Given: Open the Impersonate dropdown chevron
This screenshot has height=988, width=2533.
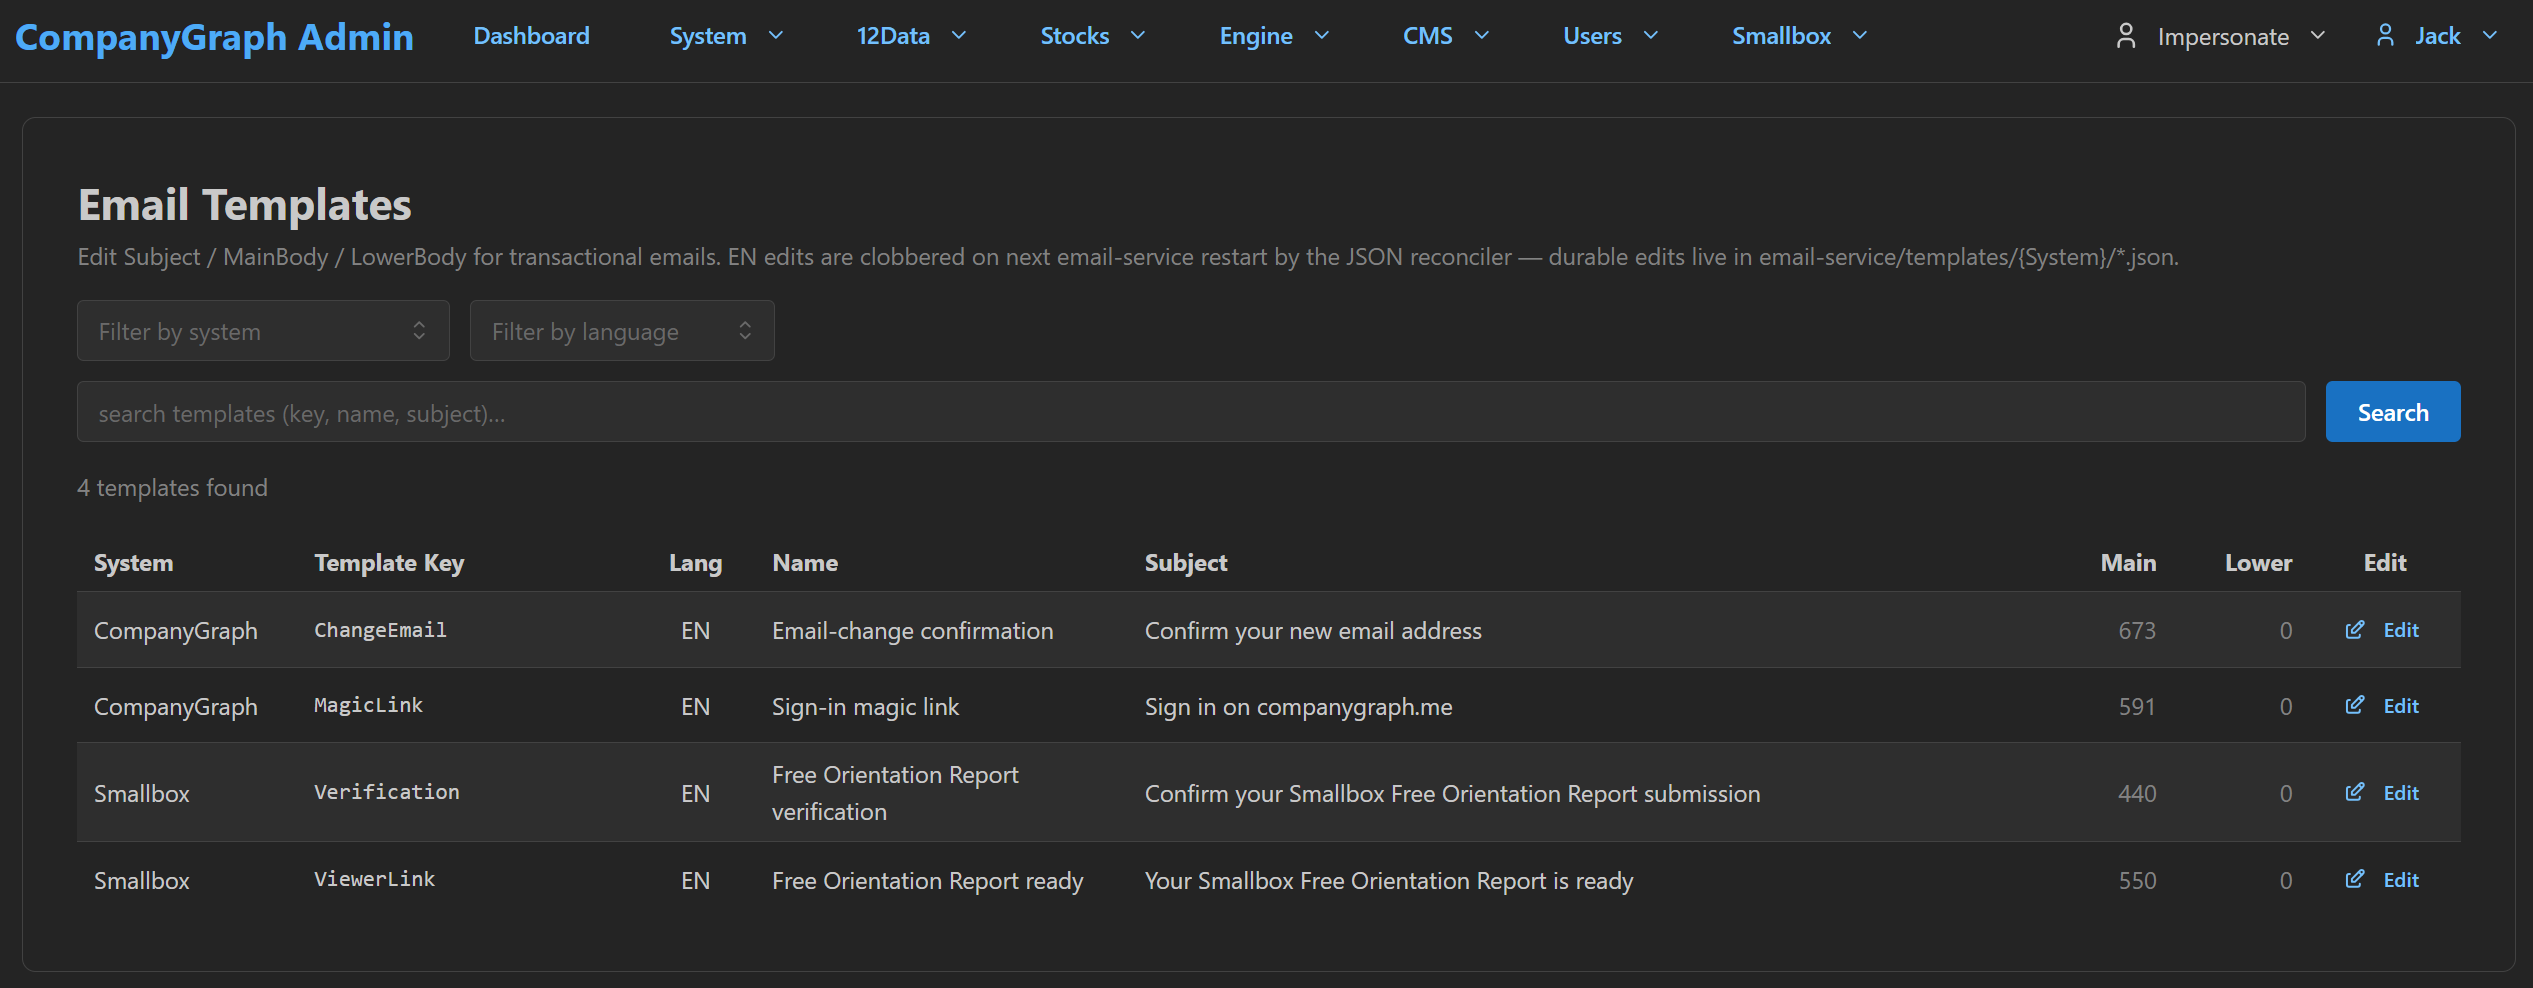Looking at the screenshot, I should (x=2318, y=36).
